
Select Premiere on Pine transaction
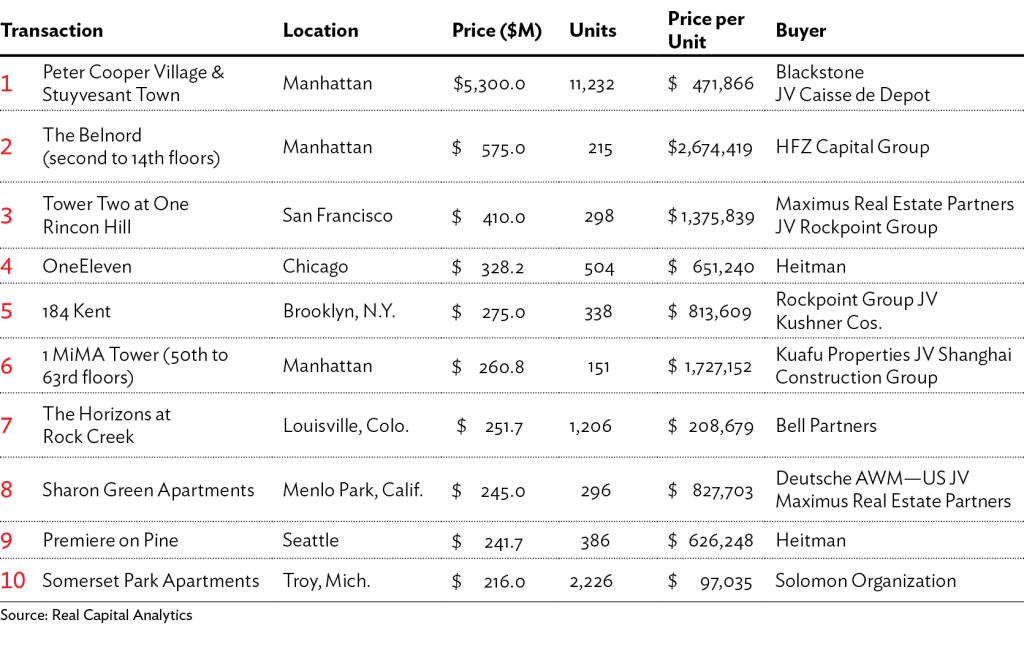[x=110, y=540]
